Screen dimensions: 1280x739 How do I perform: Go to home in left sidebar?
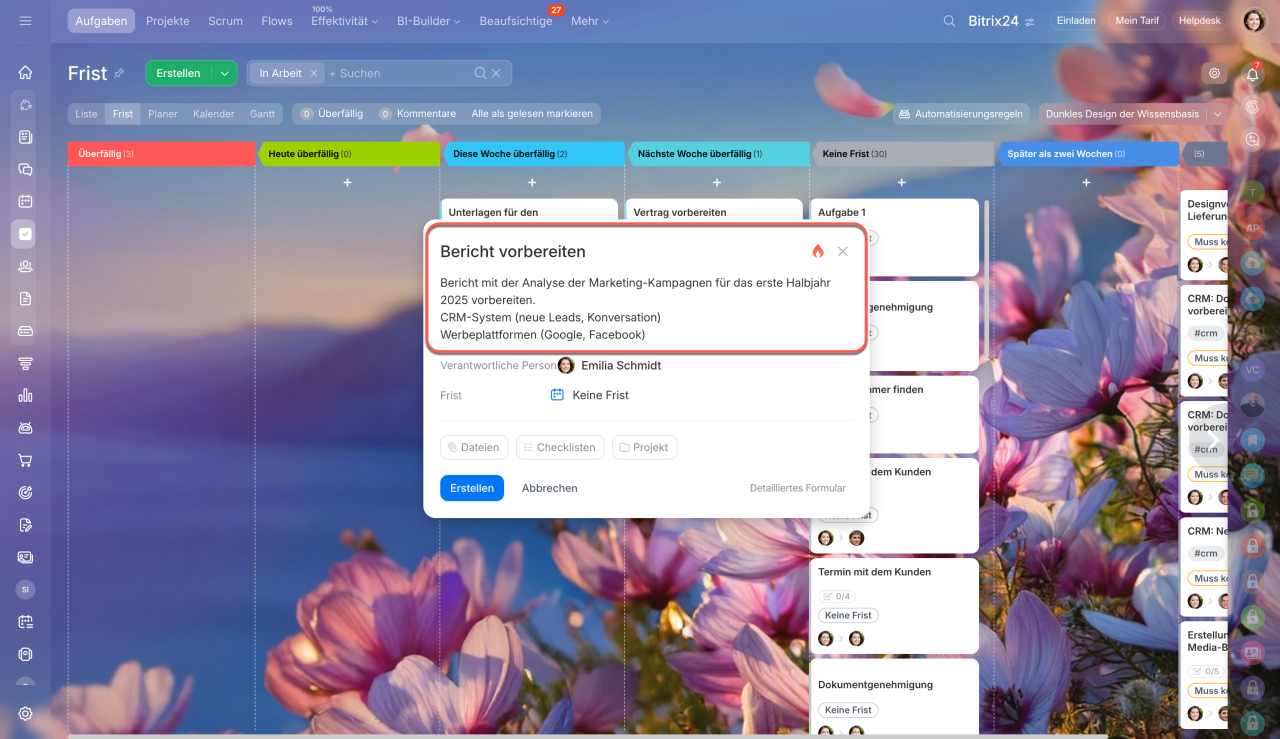(25, 72)
